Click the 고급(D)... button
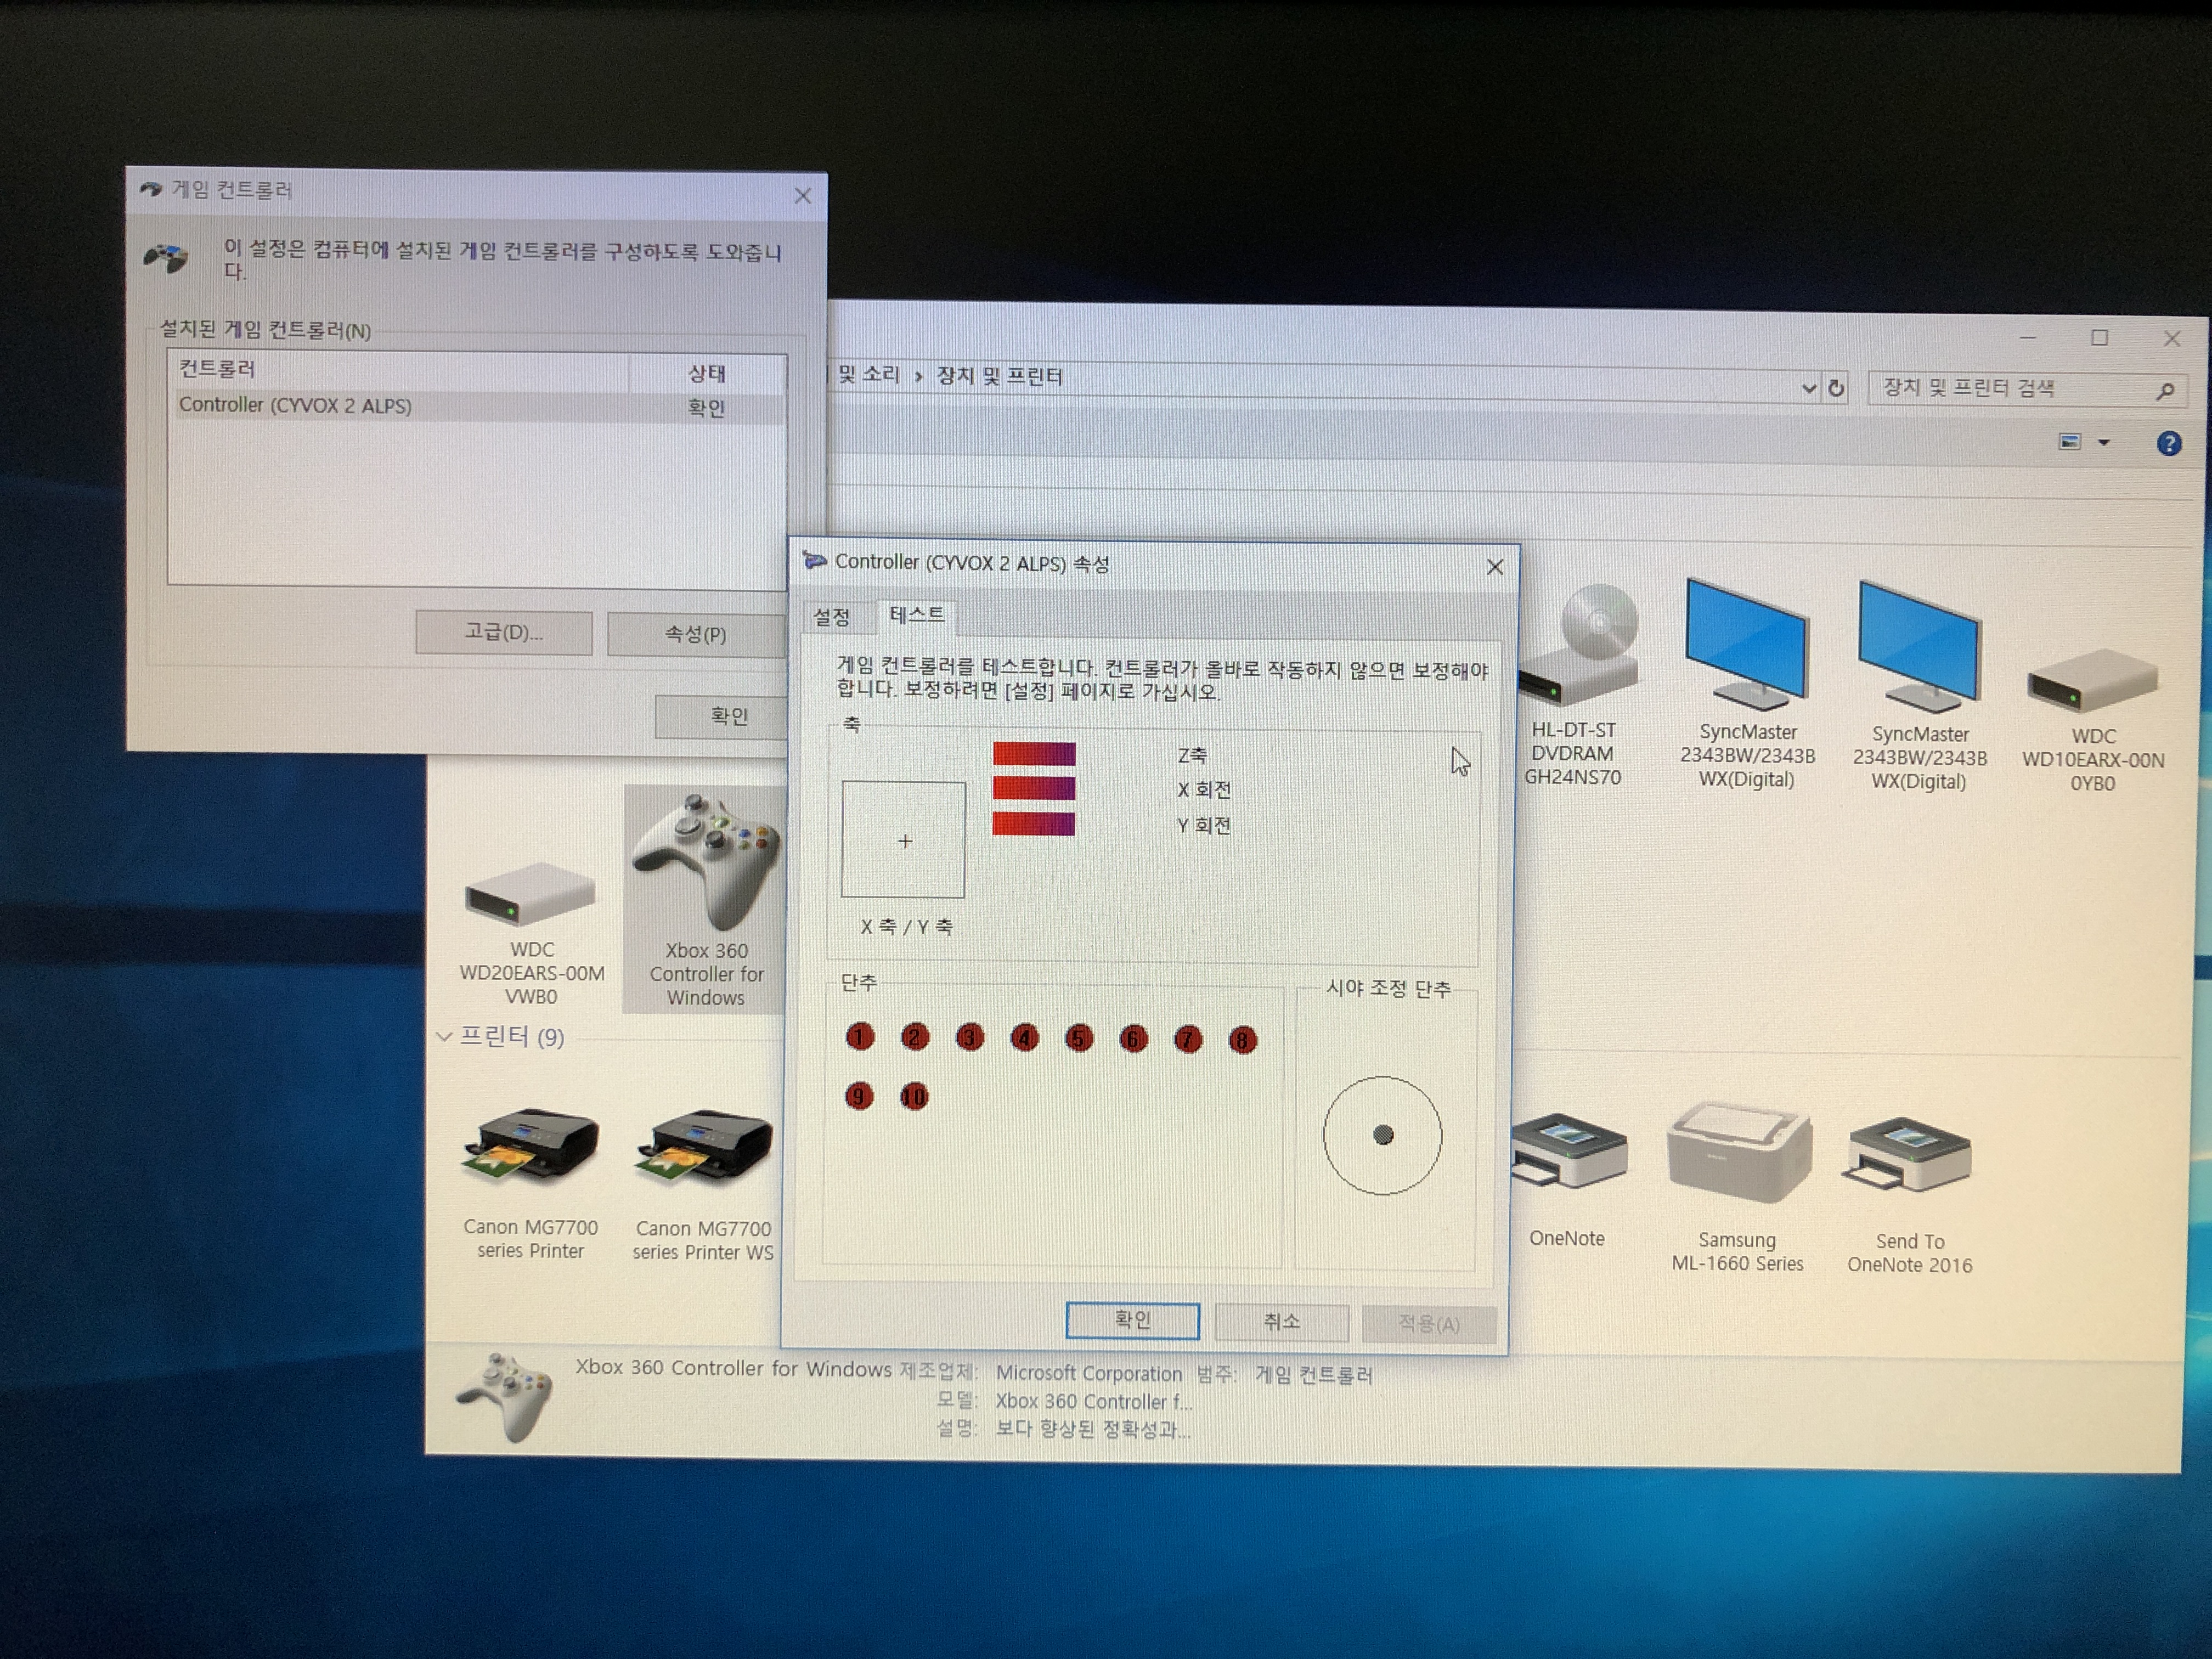2212x1659 pixels. click(503, 632)
